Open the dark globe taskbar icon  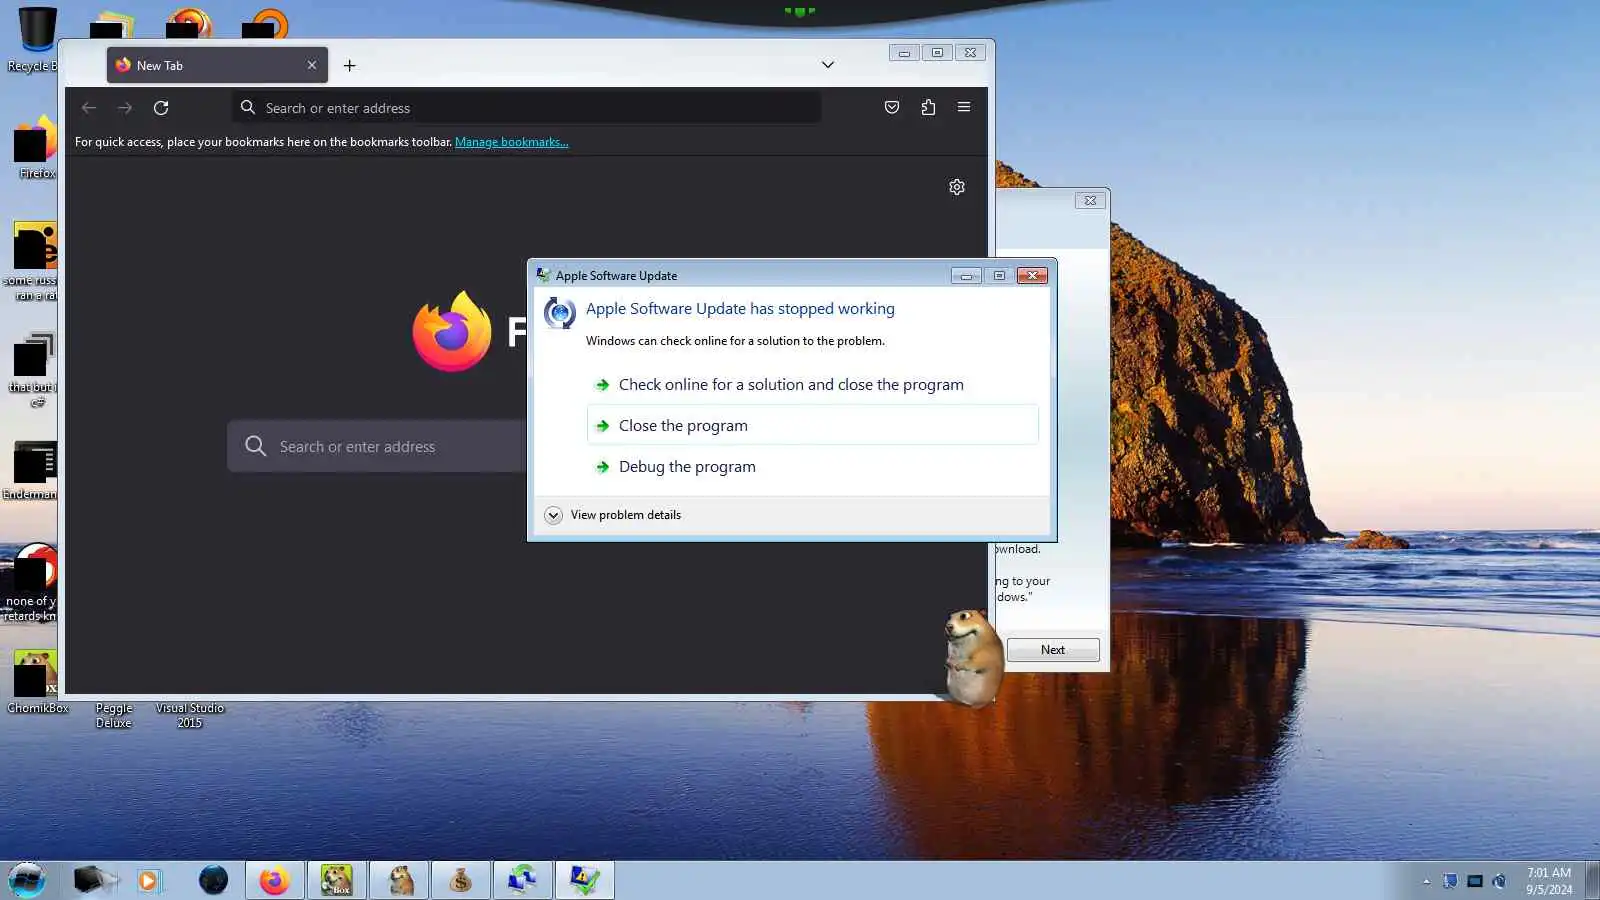coord(213,880)
